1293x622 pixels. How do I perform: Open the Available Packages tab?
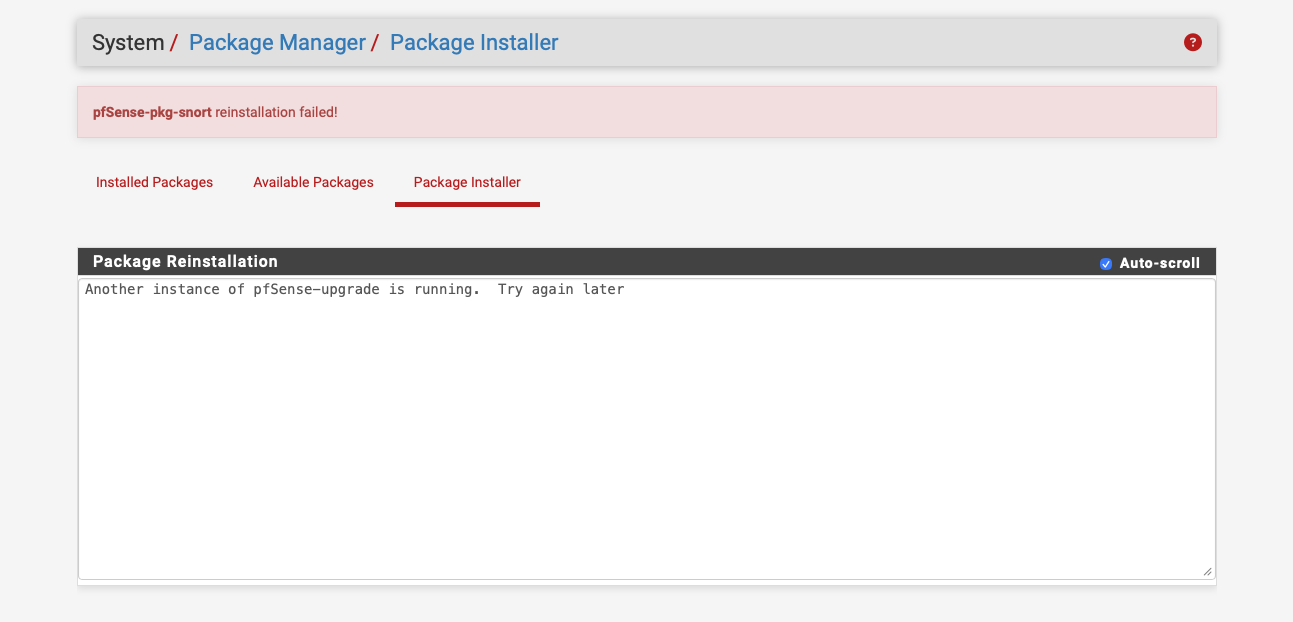pos(313,182)
